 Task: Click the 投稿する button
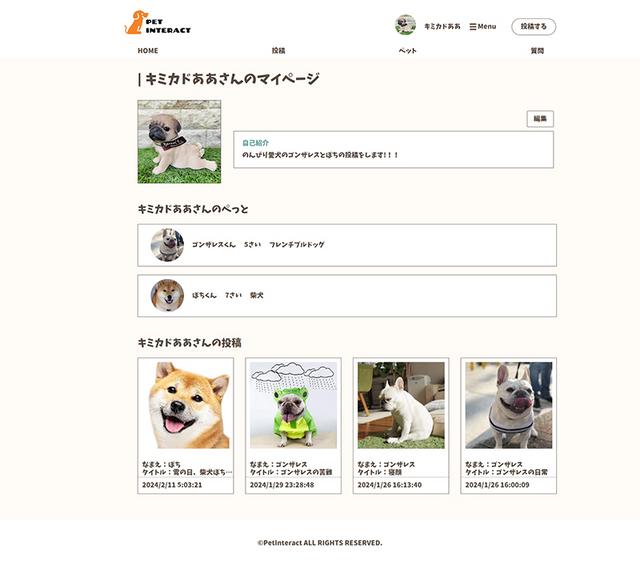pyautogui.click(x=533, y=27)
